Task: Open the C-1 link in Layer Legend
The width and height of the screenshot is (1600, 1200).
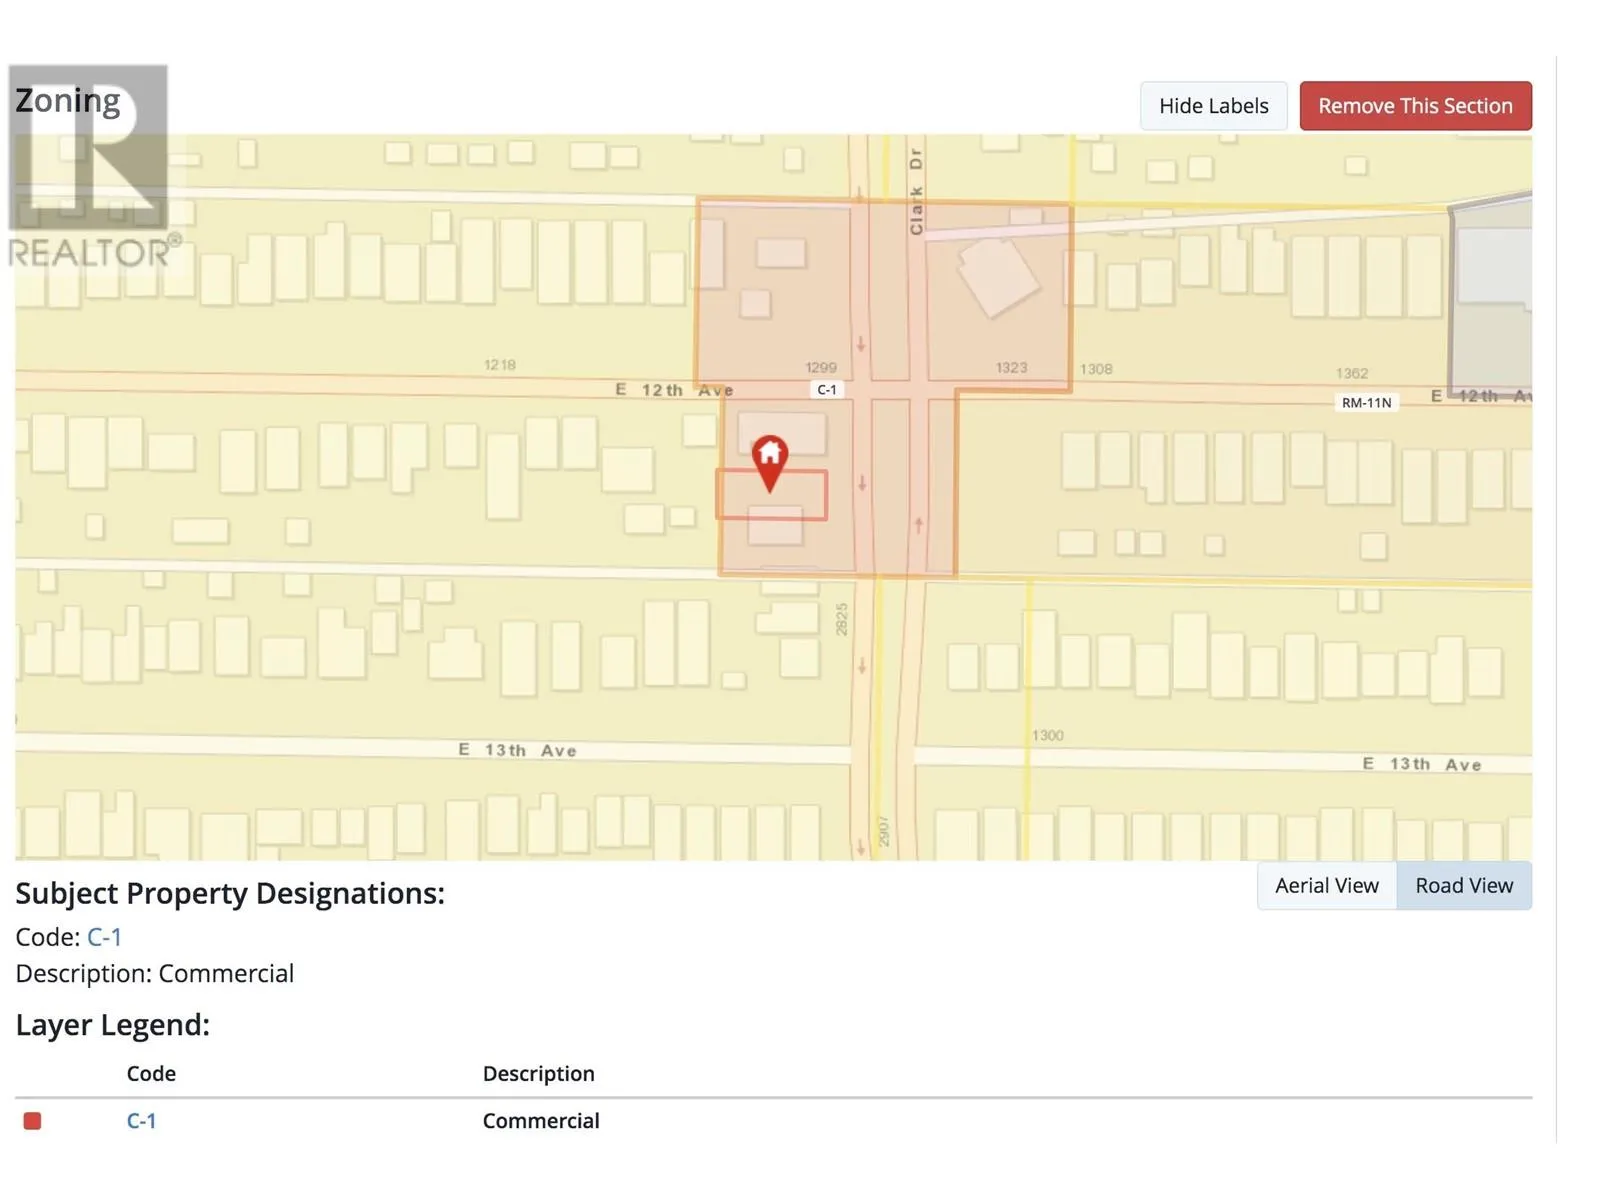Action: [141, 1121]
